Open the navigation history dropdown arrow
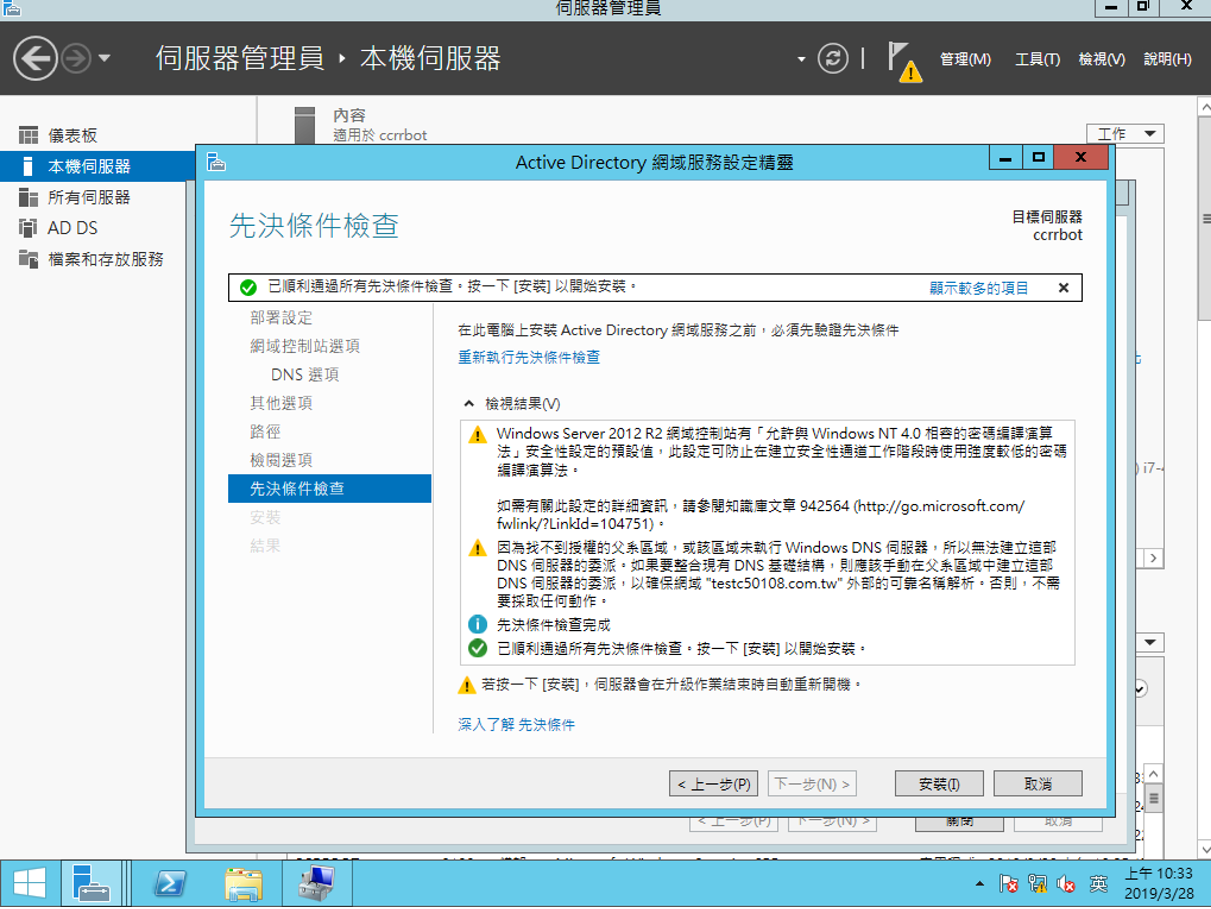The width and height of the screenshot is (1211, 909). (x=104, y=59)
